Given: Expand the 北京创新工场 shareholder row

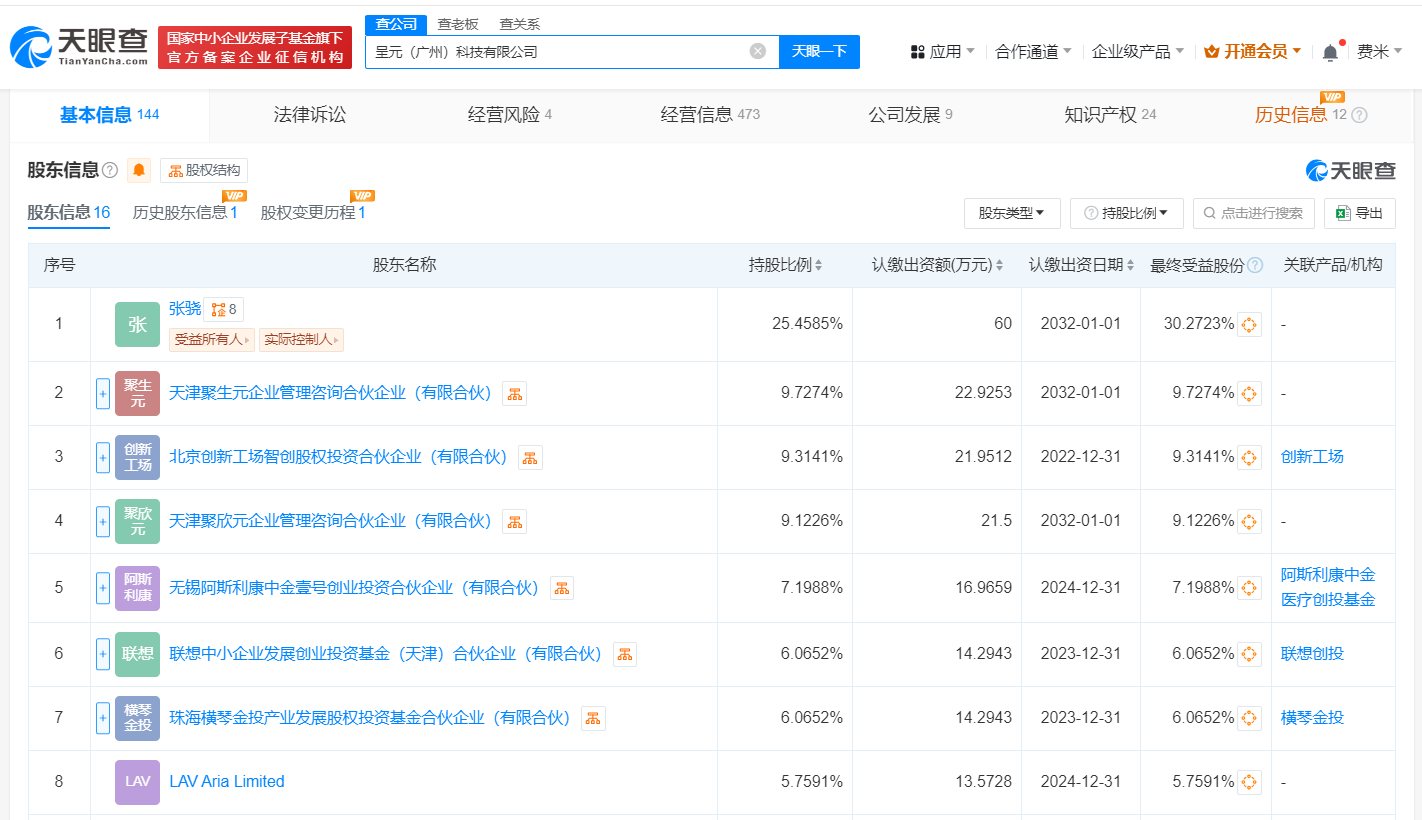Looking at the screenshot, I should (102, 457).
